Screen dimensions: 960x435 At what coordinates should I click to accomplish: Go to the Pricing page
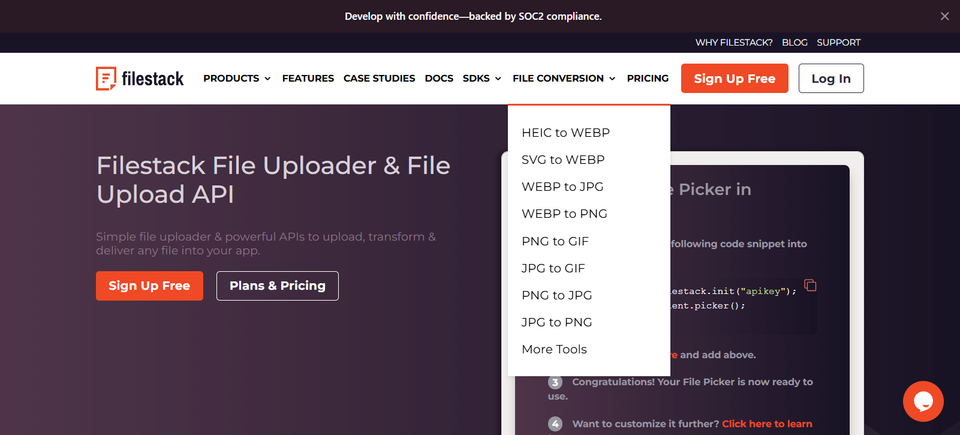[647, 78]
